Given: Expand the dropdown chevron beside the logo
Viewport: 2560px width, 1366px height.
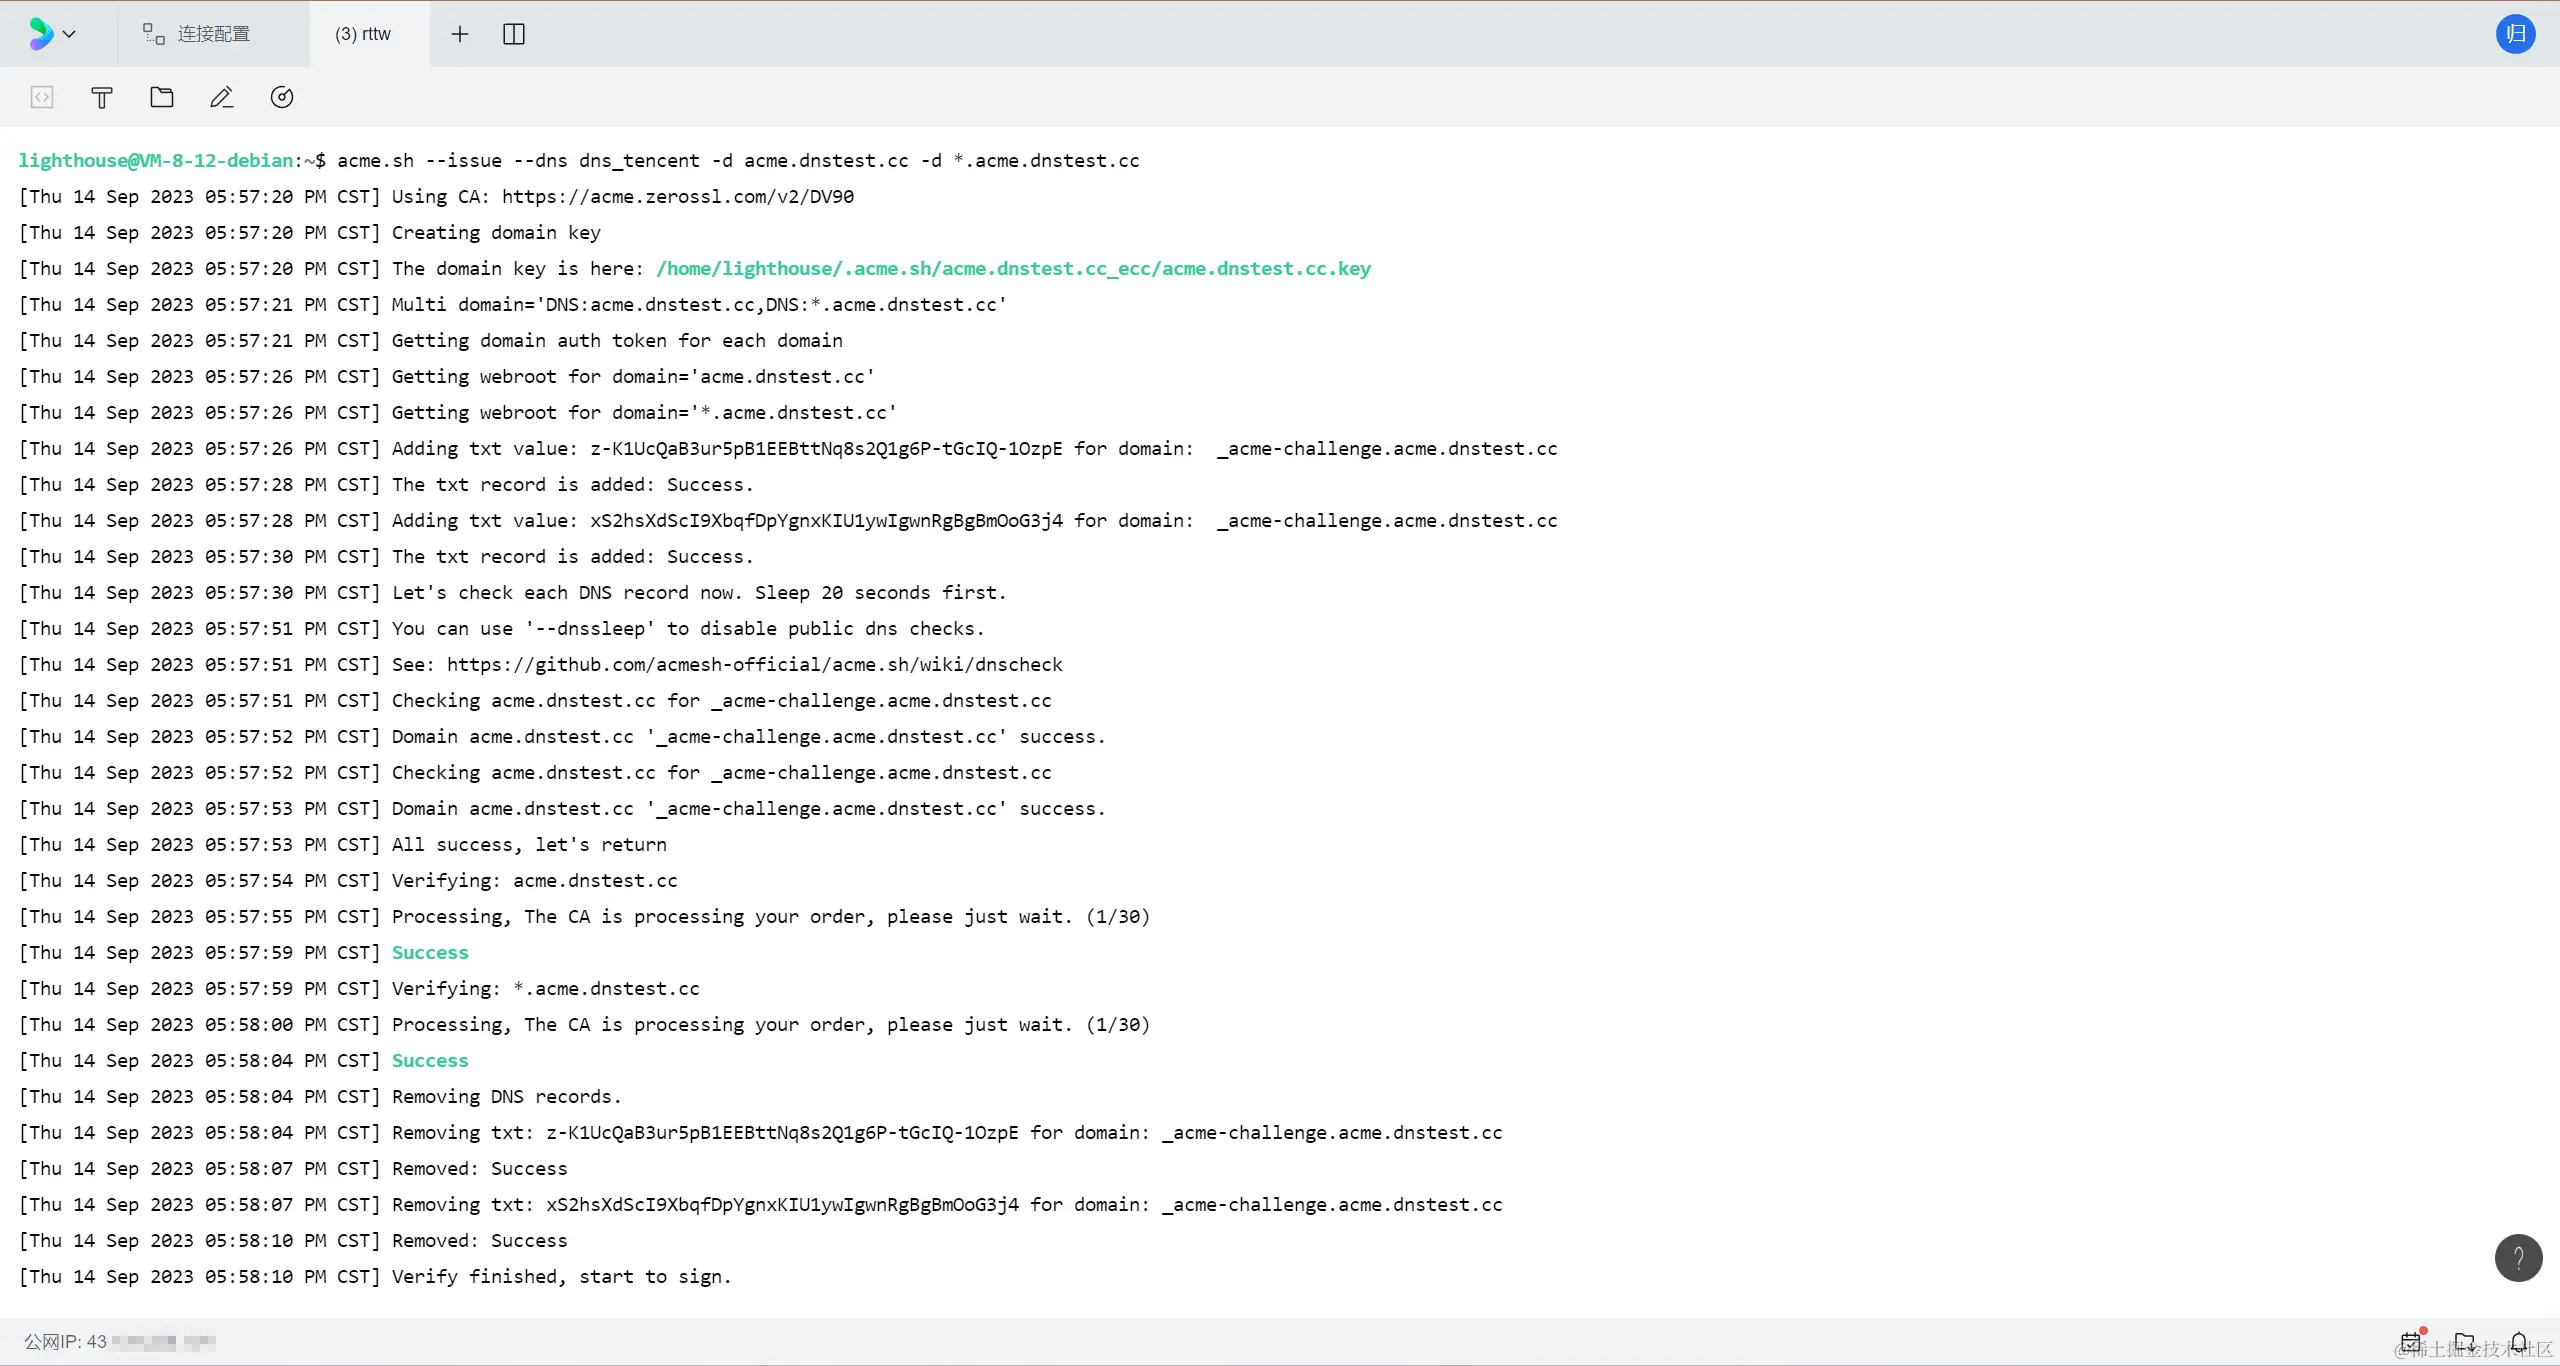Looking at the screenshot, I should (69, 34).
